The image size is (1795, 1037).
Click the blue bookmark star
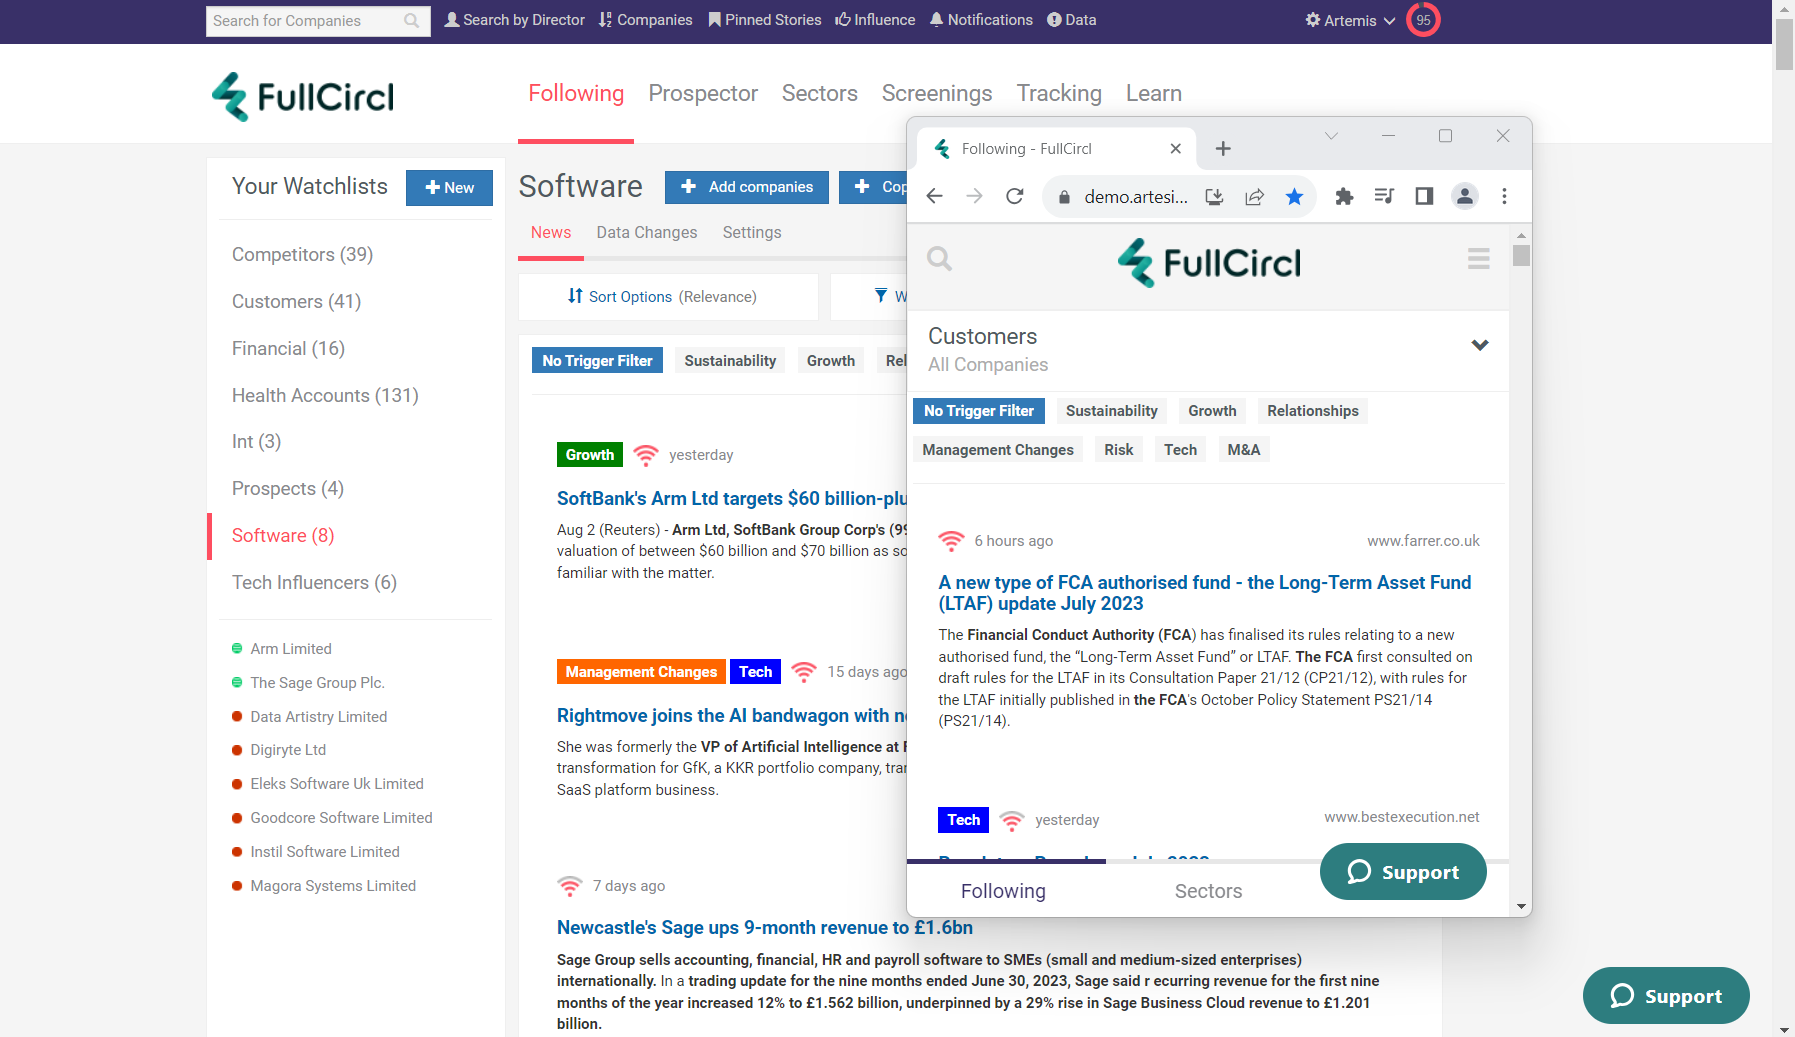(x=1294, y=196)
